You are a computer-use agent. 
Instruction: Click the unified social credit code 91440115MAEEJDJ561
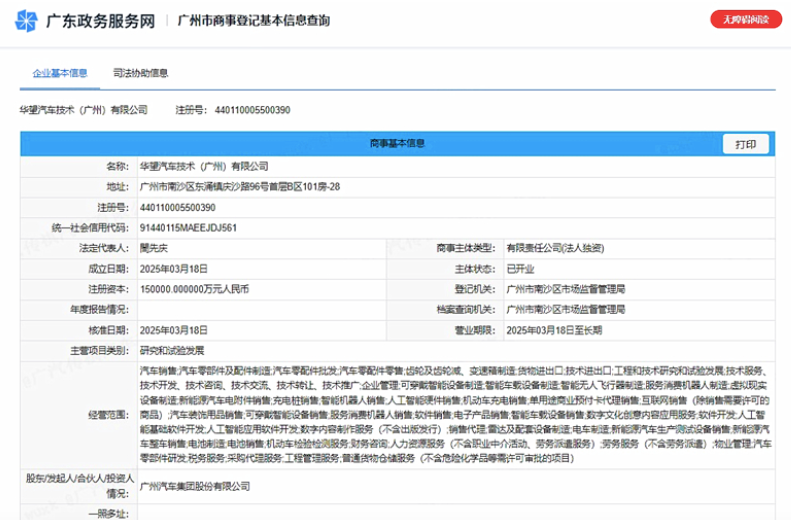click(x=188, y=228)
